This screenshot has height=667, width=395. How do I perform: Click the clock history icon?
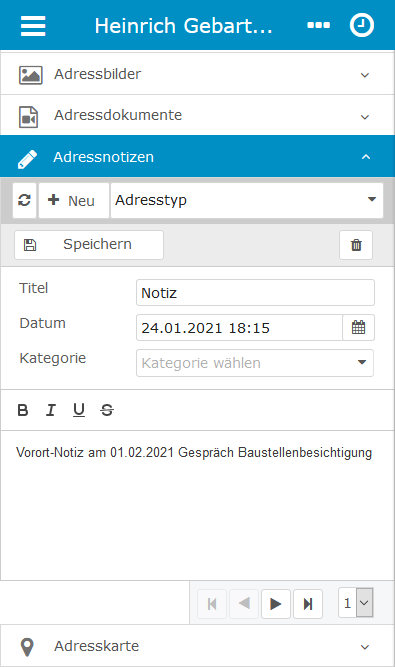coord(362,26)
